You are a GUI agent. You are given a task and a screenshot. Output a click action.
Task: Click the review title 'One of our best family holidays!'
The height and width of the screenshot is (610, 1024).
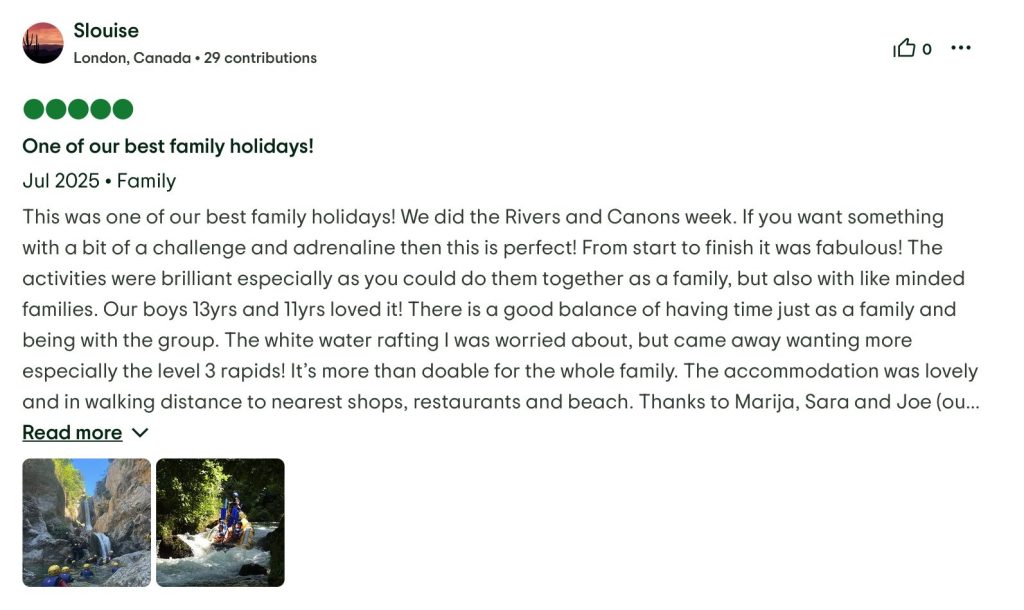coord(168,146)
